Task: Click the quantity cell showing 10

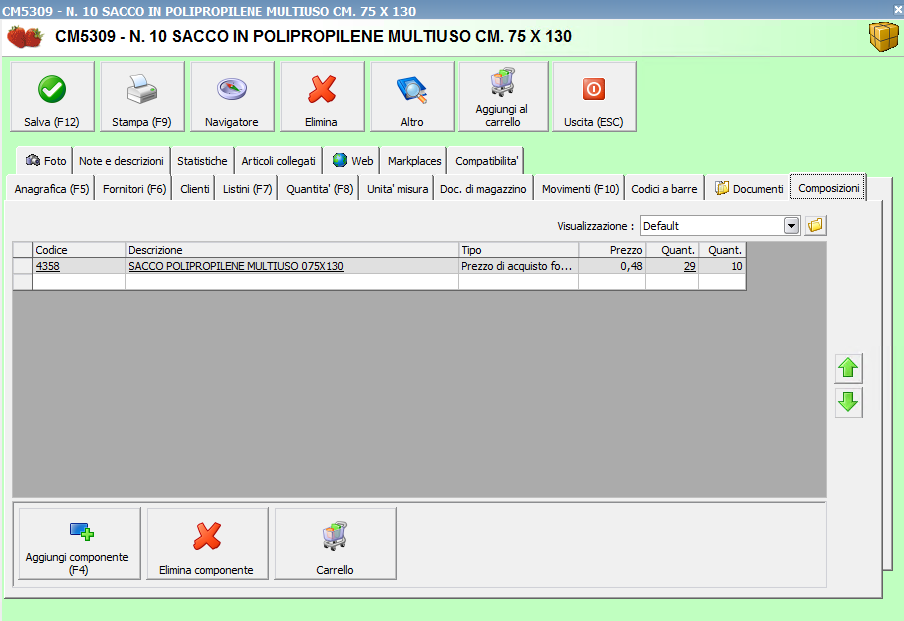Action: 722,266
